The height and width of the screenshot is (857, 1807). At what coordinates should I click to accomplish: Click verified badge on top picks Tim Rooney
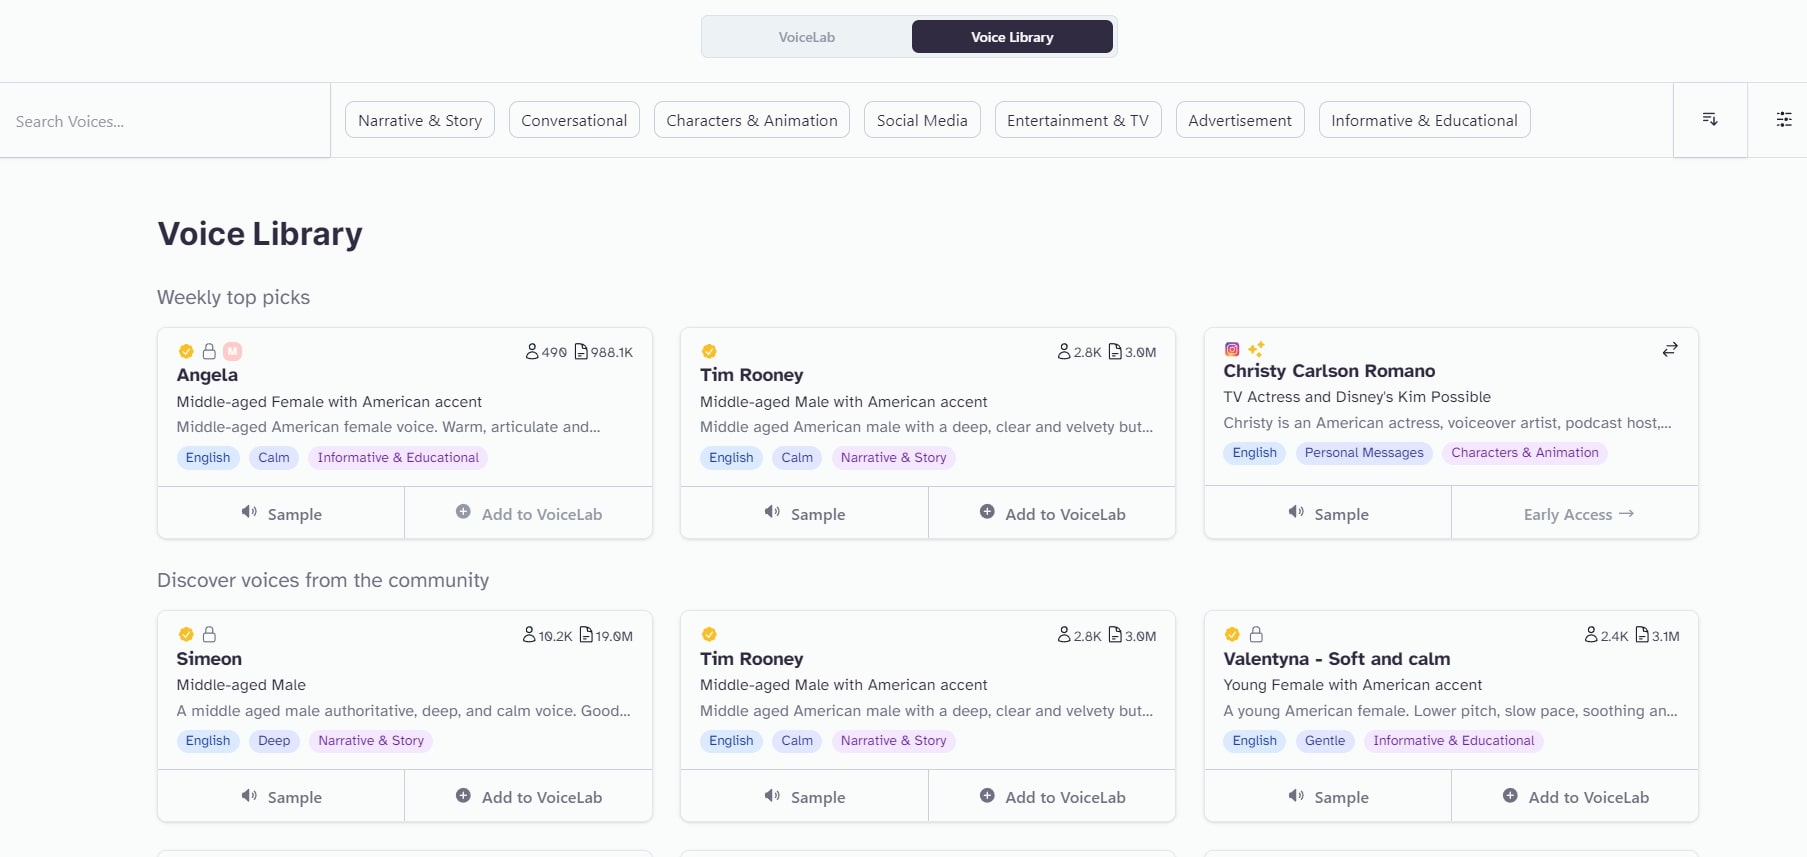point(709,351)
